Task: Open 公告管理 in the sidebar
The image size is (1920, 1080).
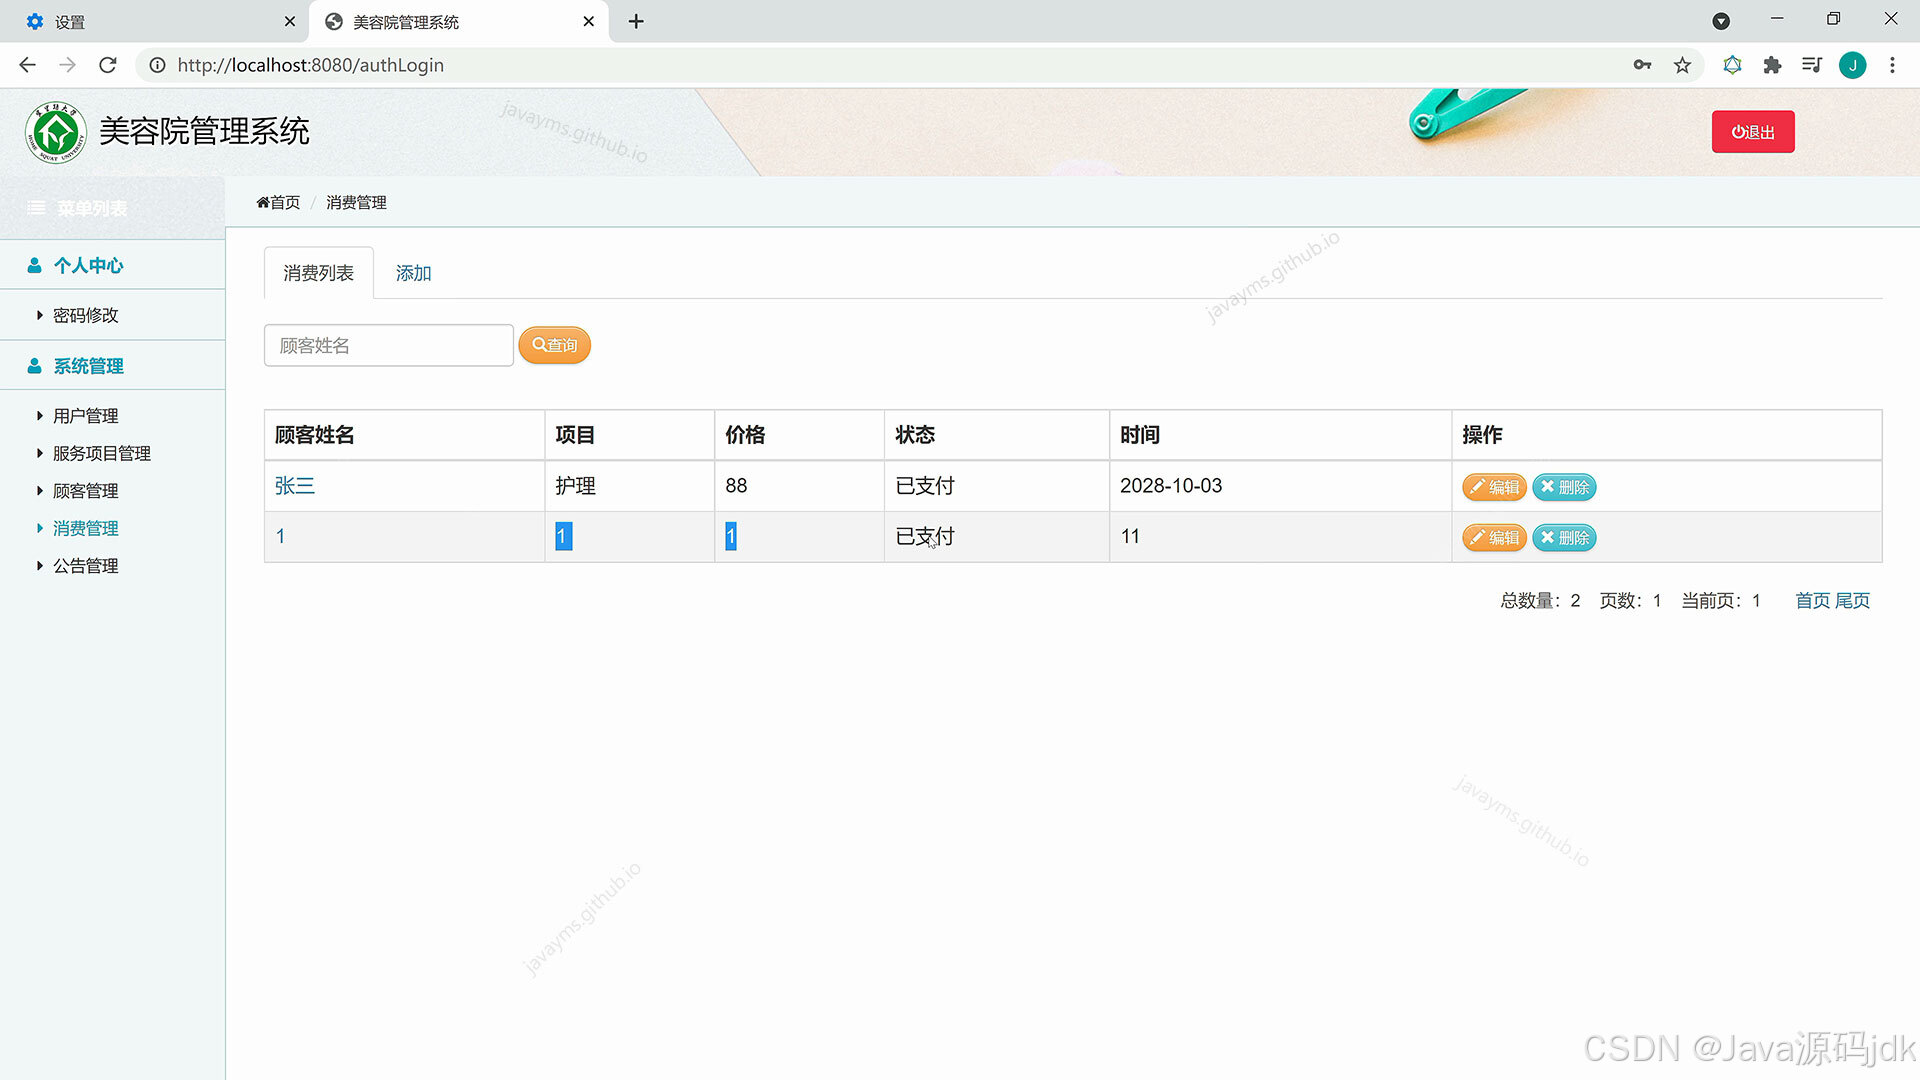Action: pos(85,566)
